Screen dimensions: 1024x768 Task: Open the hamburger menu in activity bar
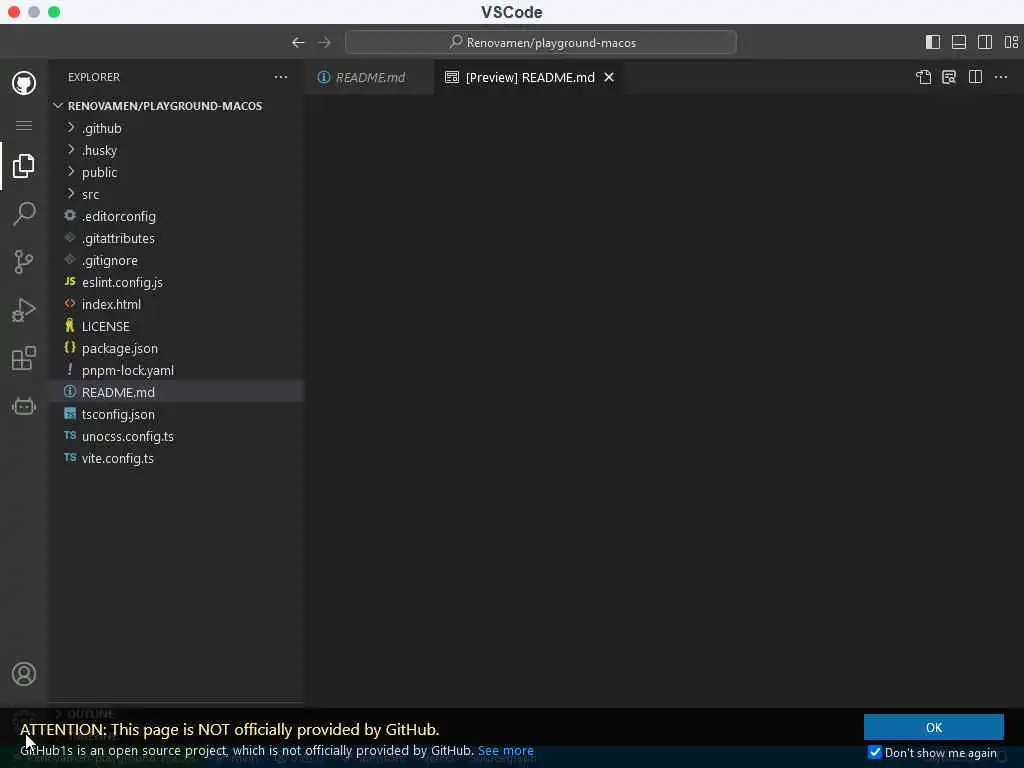pyautogui.click(x=24, y=125)
